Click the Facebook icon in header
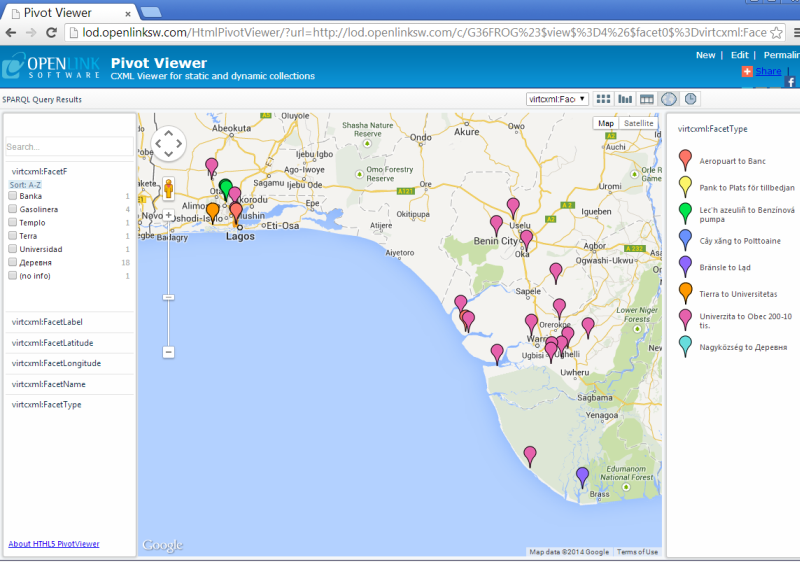800x562 pixels. pos(790,81)
